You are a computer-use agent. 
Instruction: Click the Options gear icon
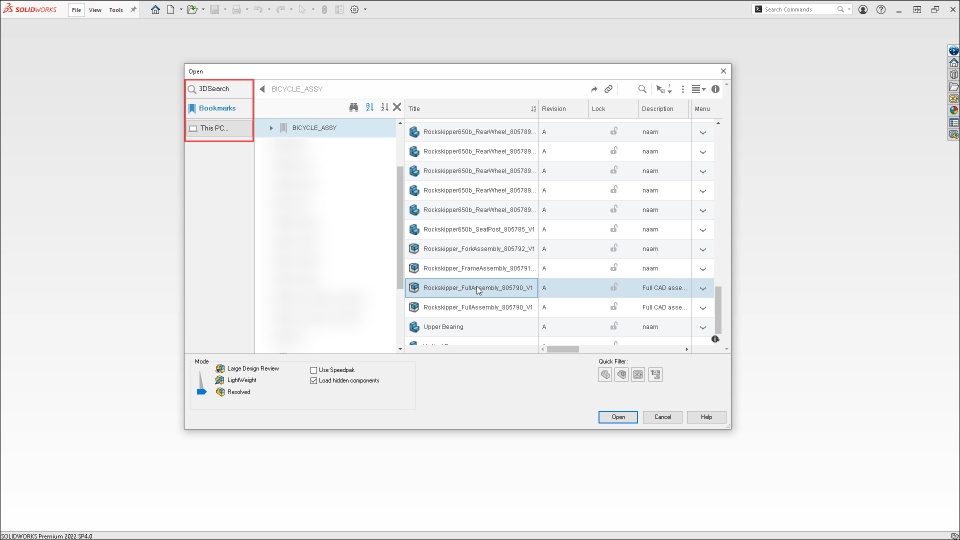354,9
